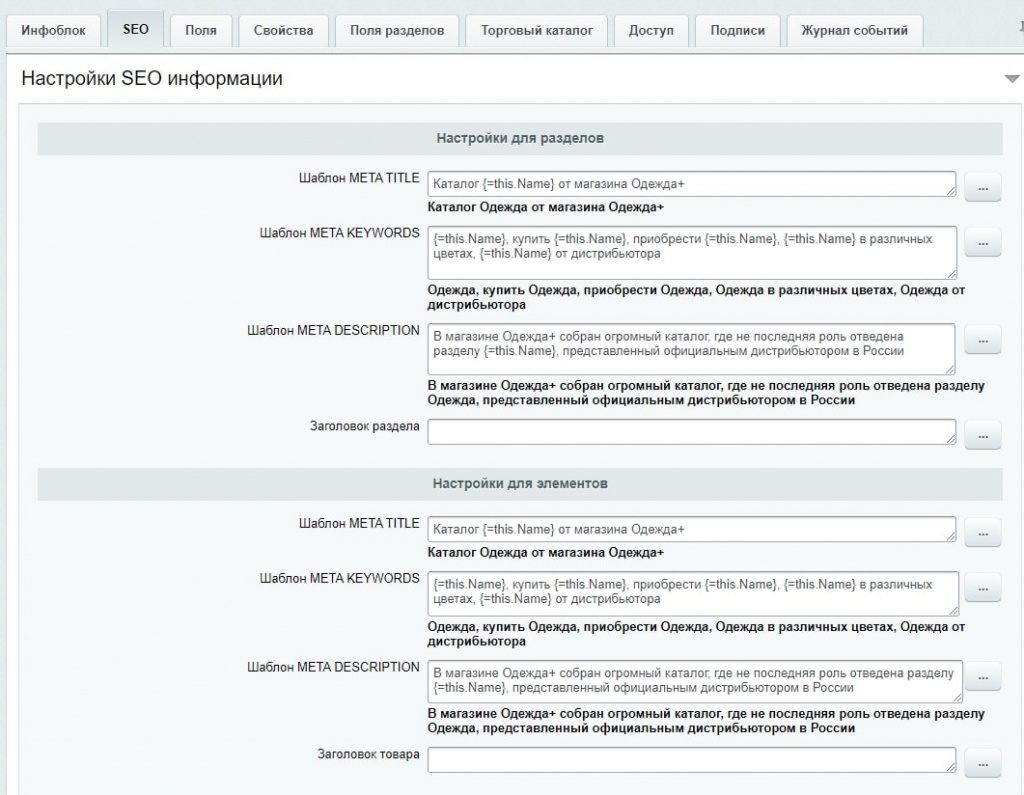Focus the empty Заголовок раздела field

(692, 432)
